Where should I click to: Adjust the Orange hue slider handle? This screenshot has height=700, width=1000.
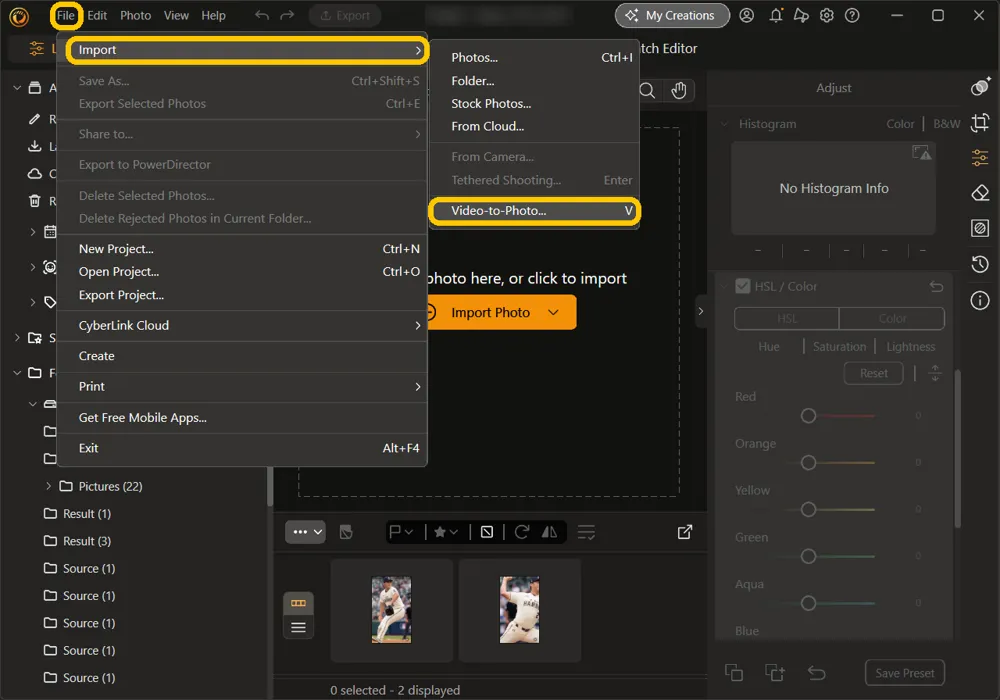pos(808,462)
